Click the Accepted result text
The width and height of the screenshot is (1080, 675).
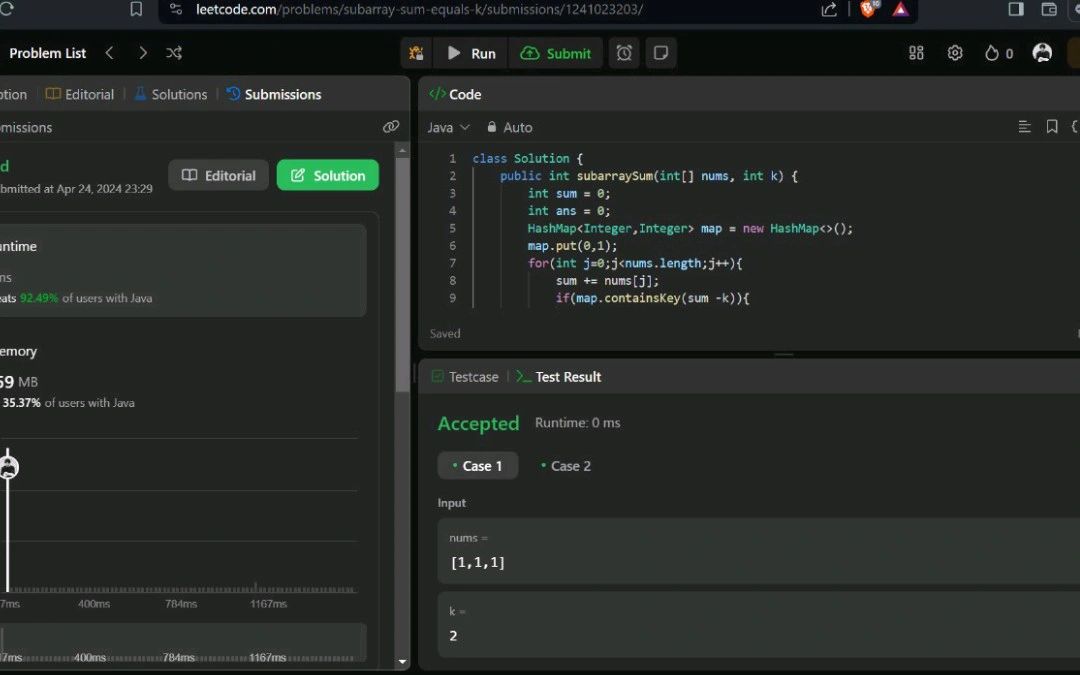tap(479, 424)
